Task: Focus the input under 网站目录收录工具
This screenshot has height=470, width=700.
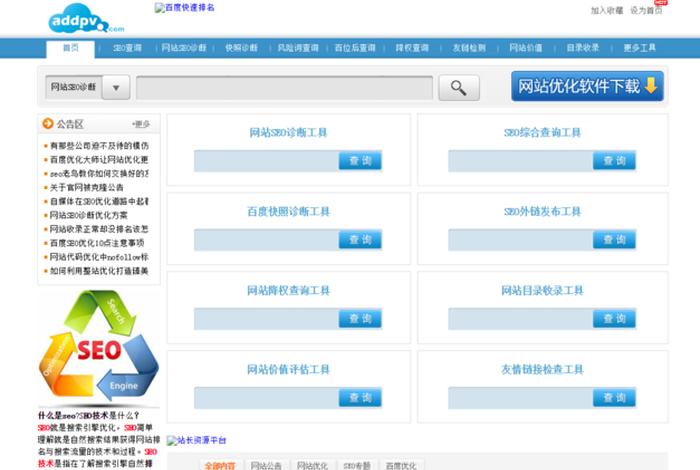Action: click(521, 319)
